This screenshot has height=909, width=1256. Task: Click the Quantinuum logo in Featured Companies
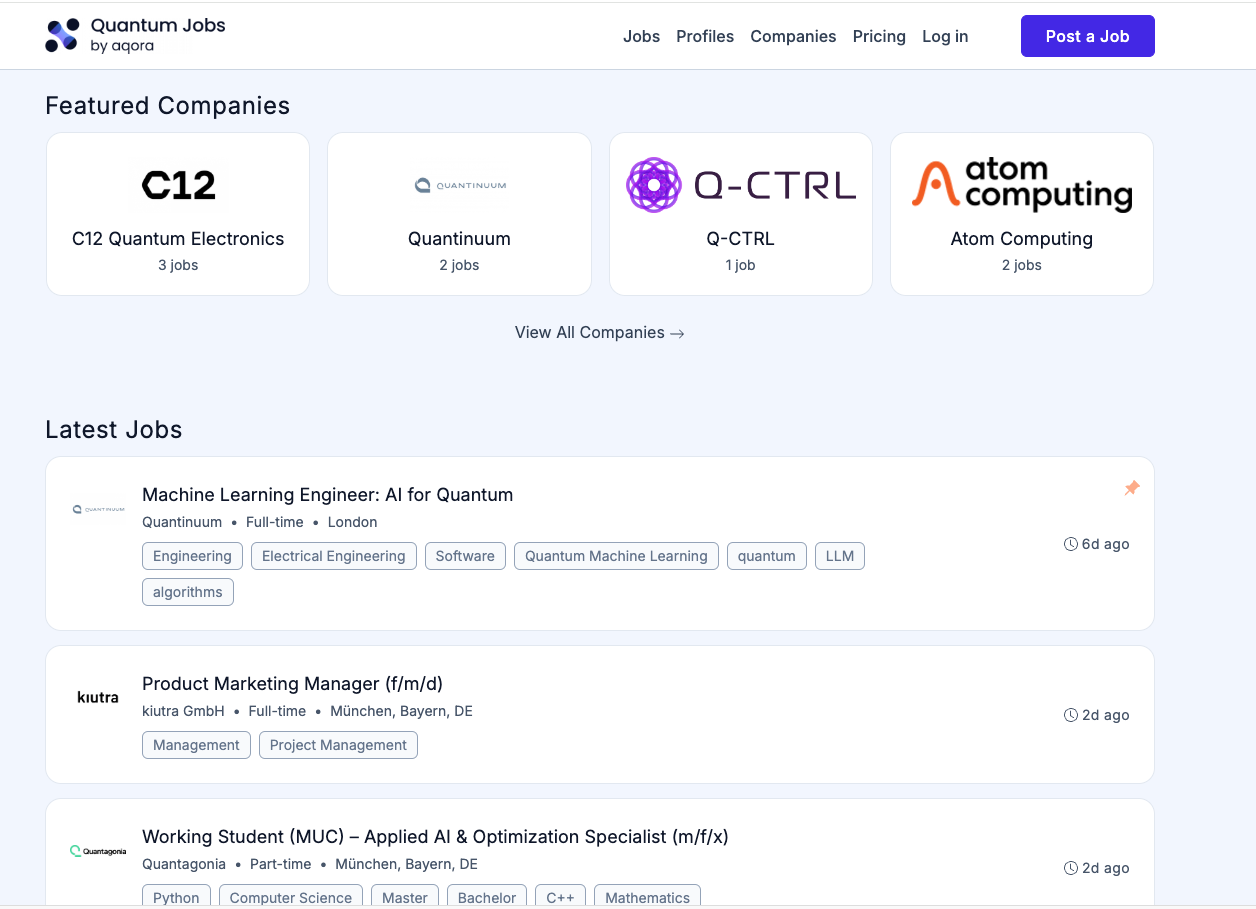460,185
